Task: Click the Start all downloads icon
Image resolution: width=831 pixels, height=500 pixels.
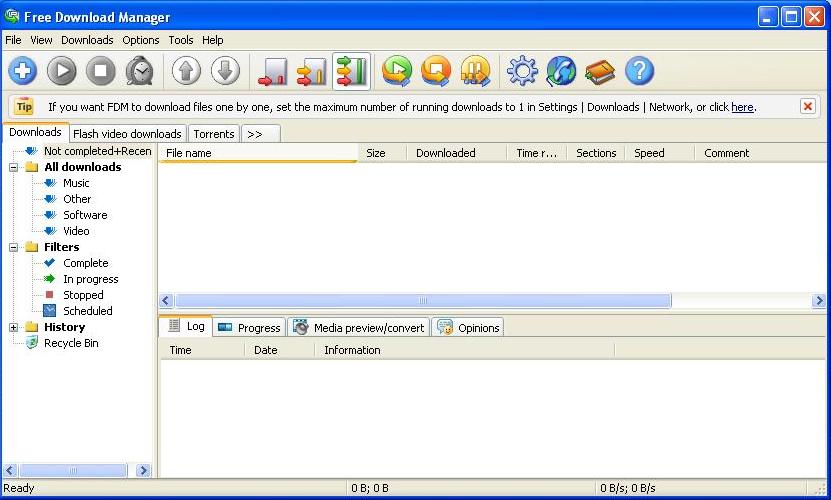Action: point(396,71)
